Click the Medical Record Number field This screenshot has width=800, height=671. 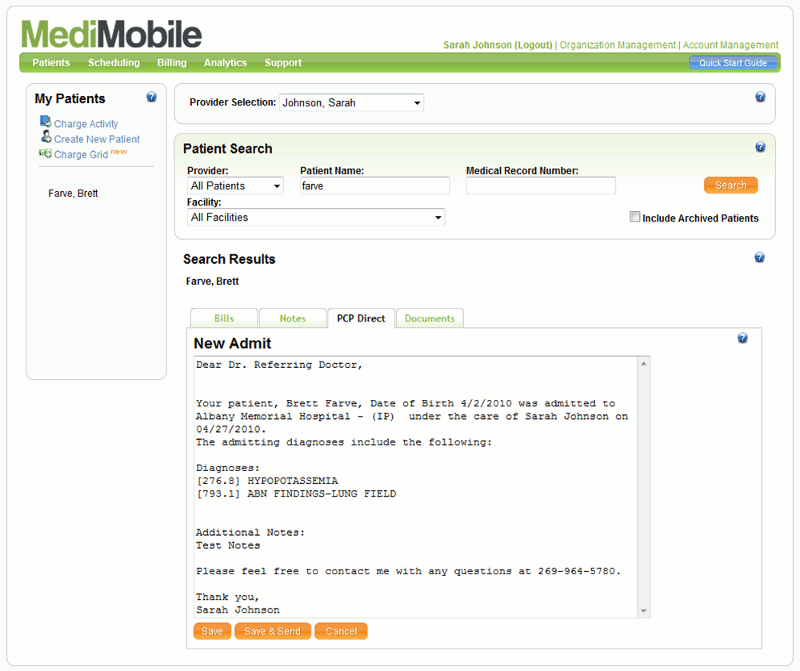click(540, 186)
